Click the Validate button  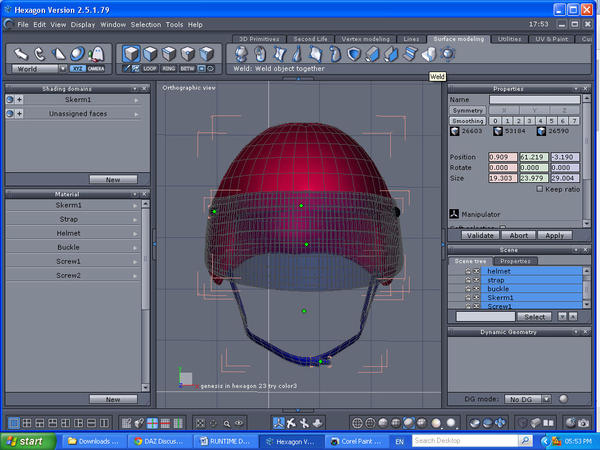pyautogui.click(x=479, y=235)
